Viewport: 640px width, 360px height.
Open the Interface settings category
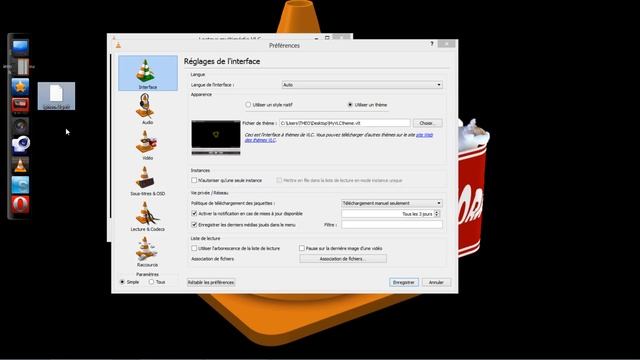(x=148, y=73)
